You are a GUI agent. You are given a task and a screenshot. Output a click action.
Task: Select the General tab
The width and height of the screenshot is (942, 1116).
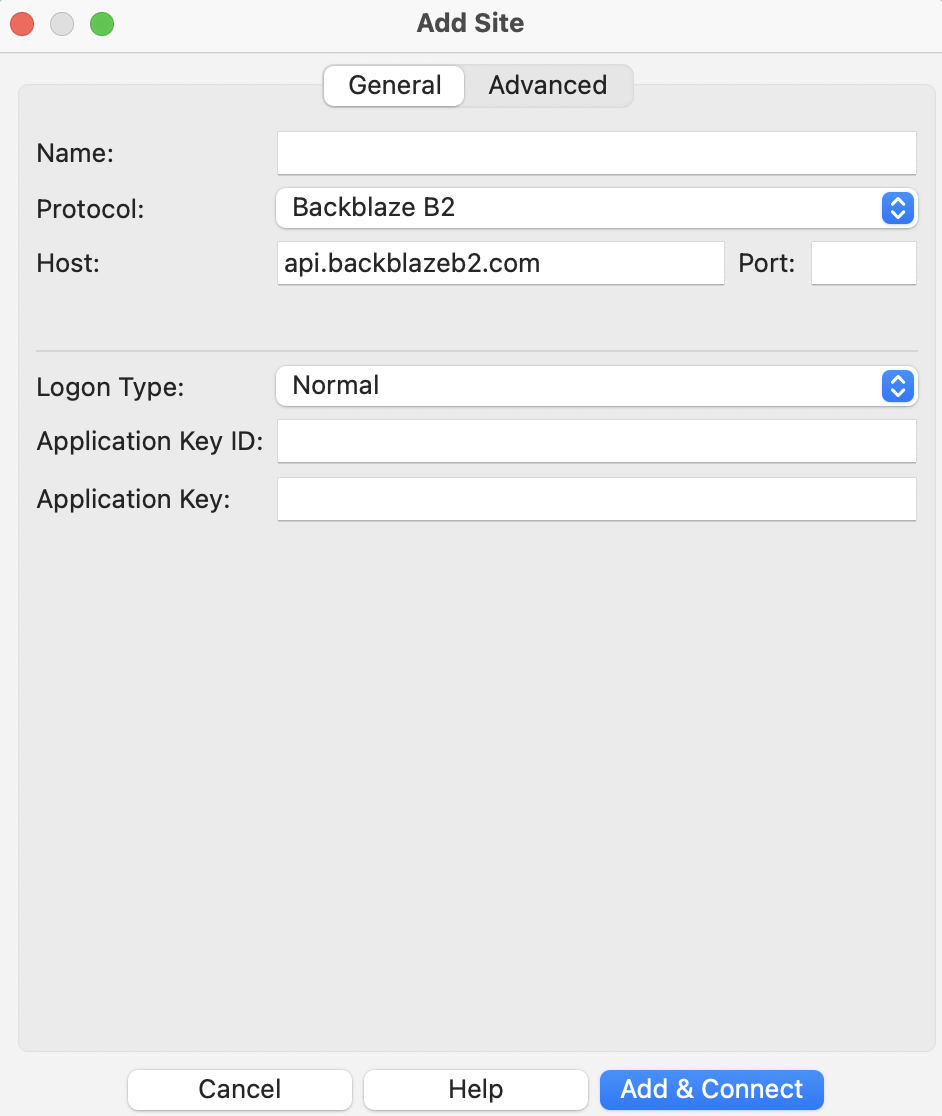tap(394, 85)
